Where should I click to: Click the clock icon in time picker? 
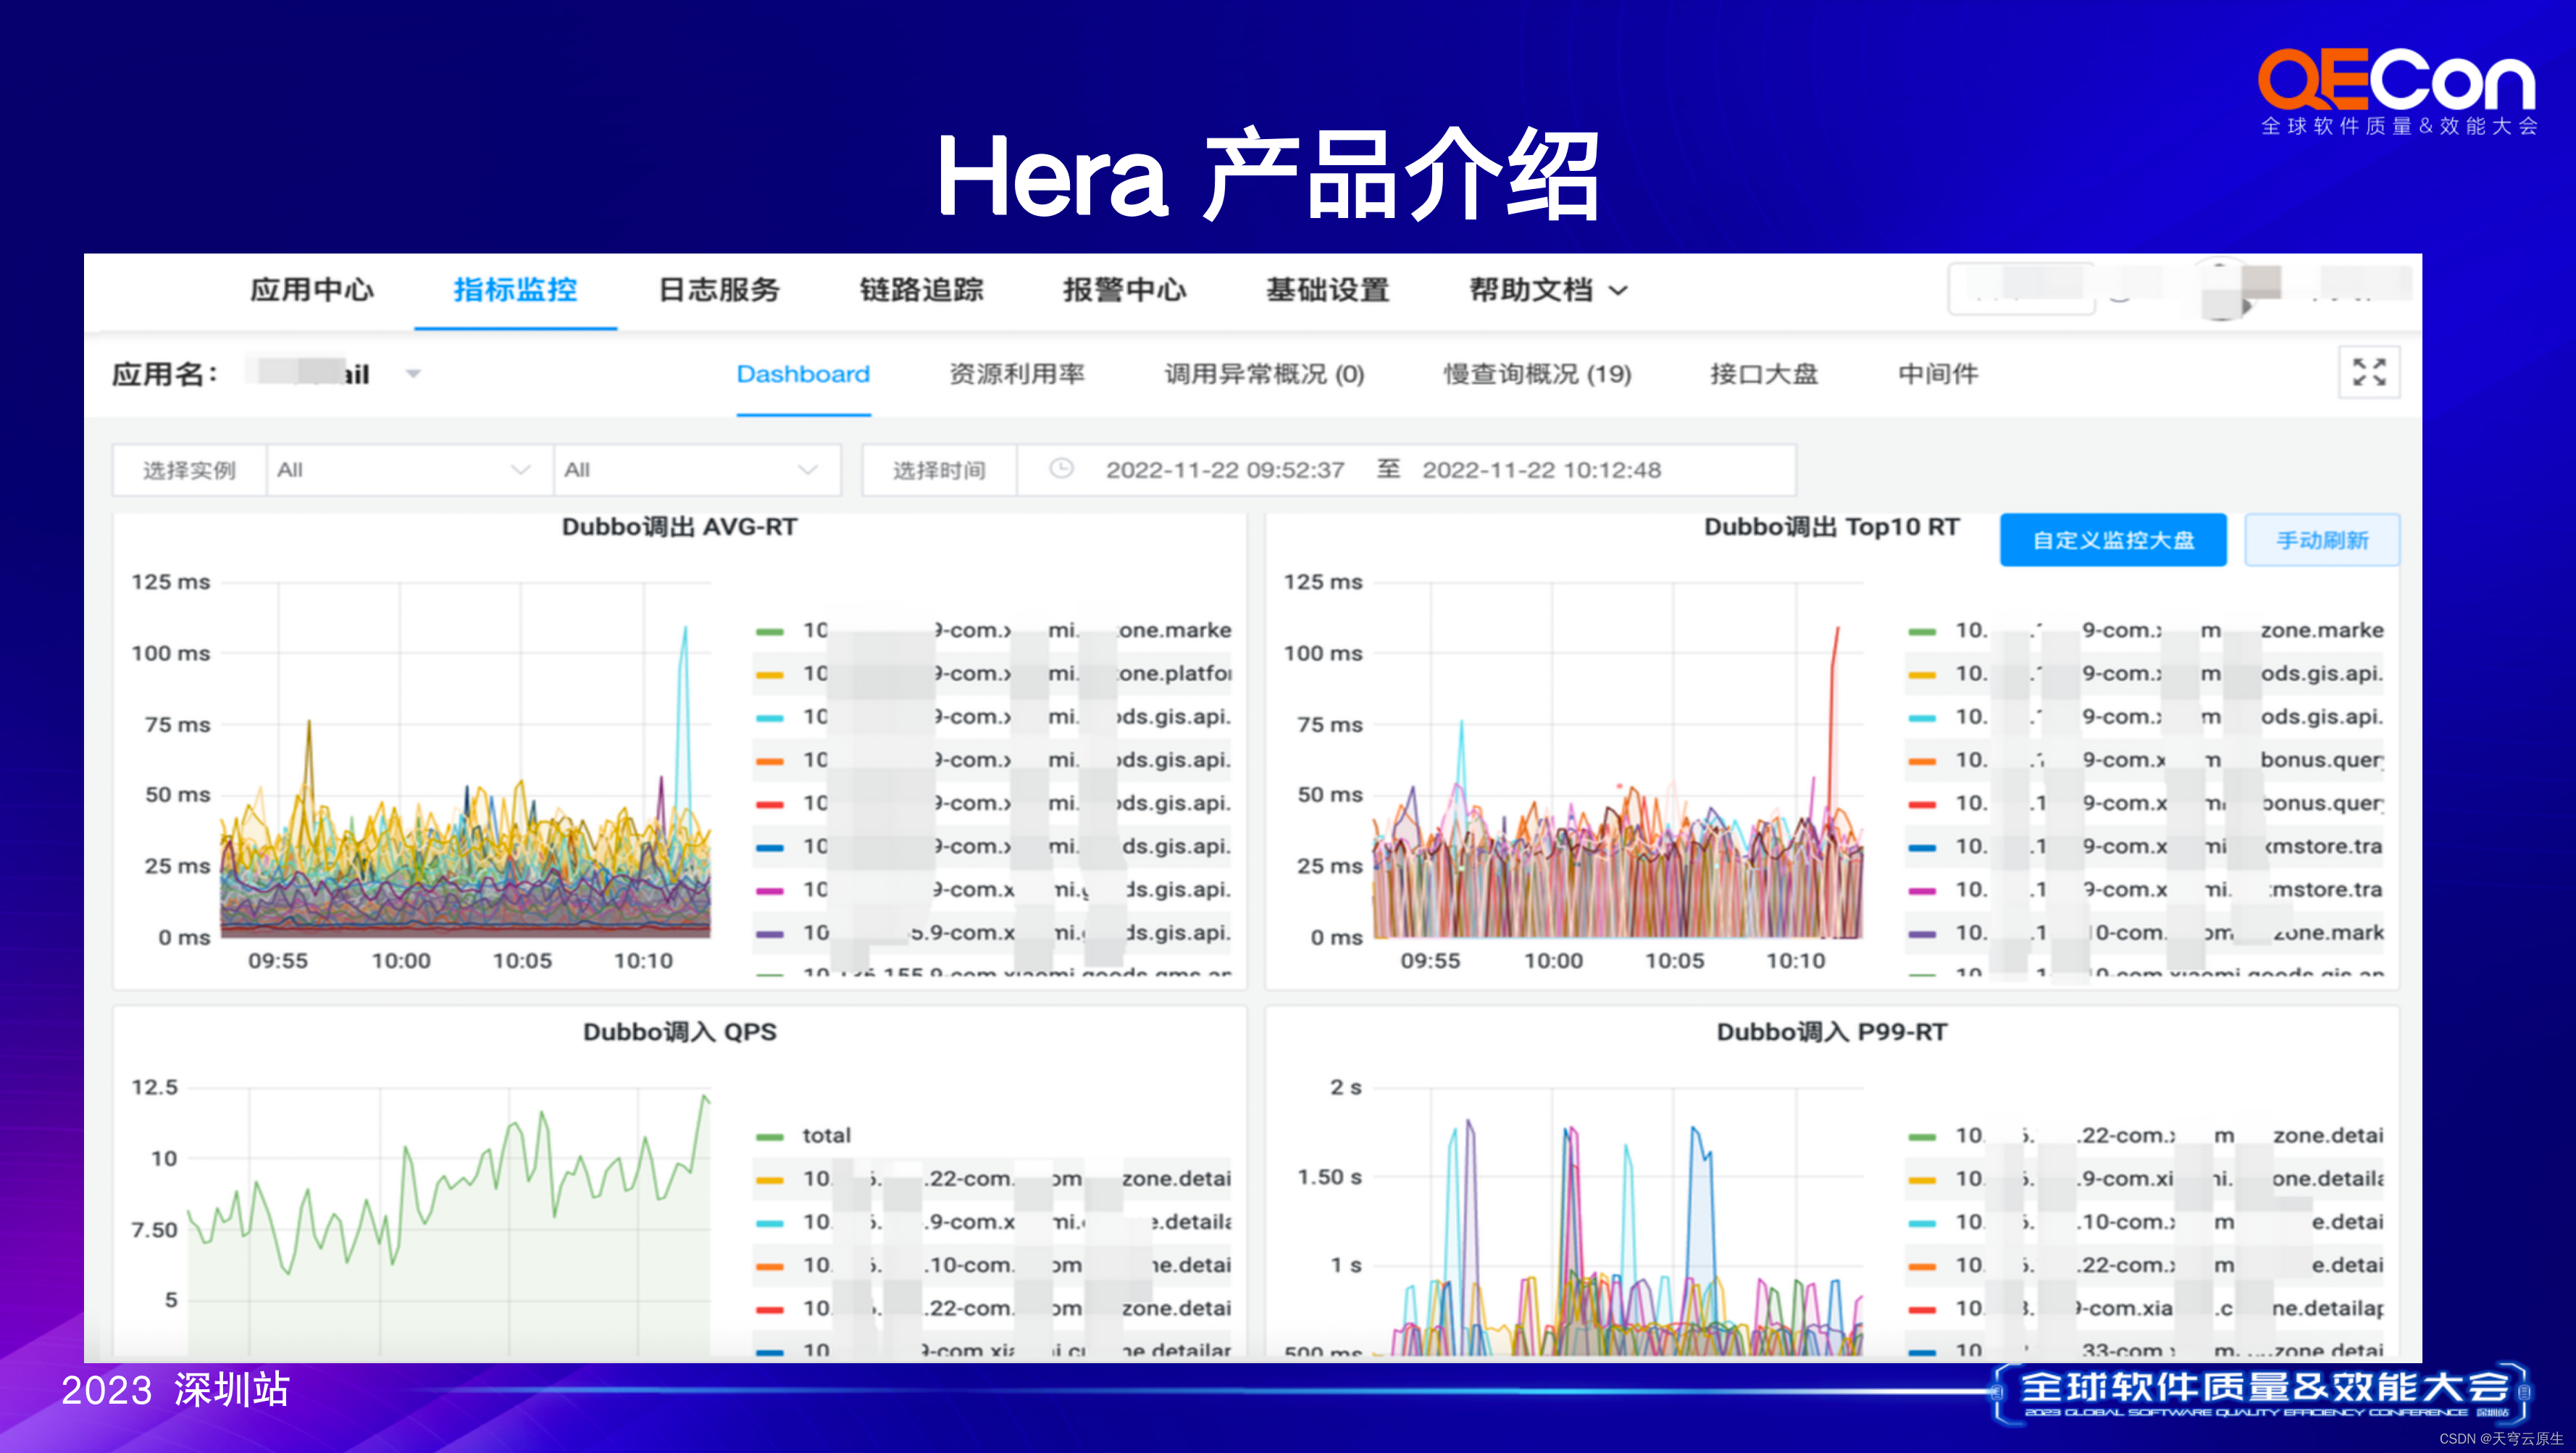[1061, 469]
